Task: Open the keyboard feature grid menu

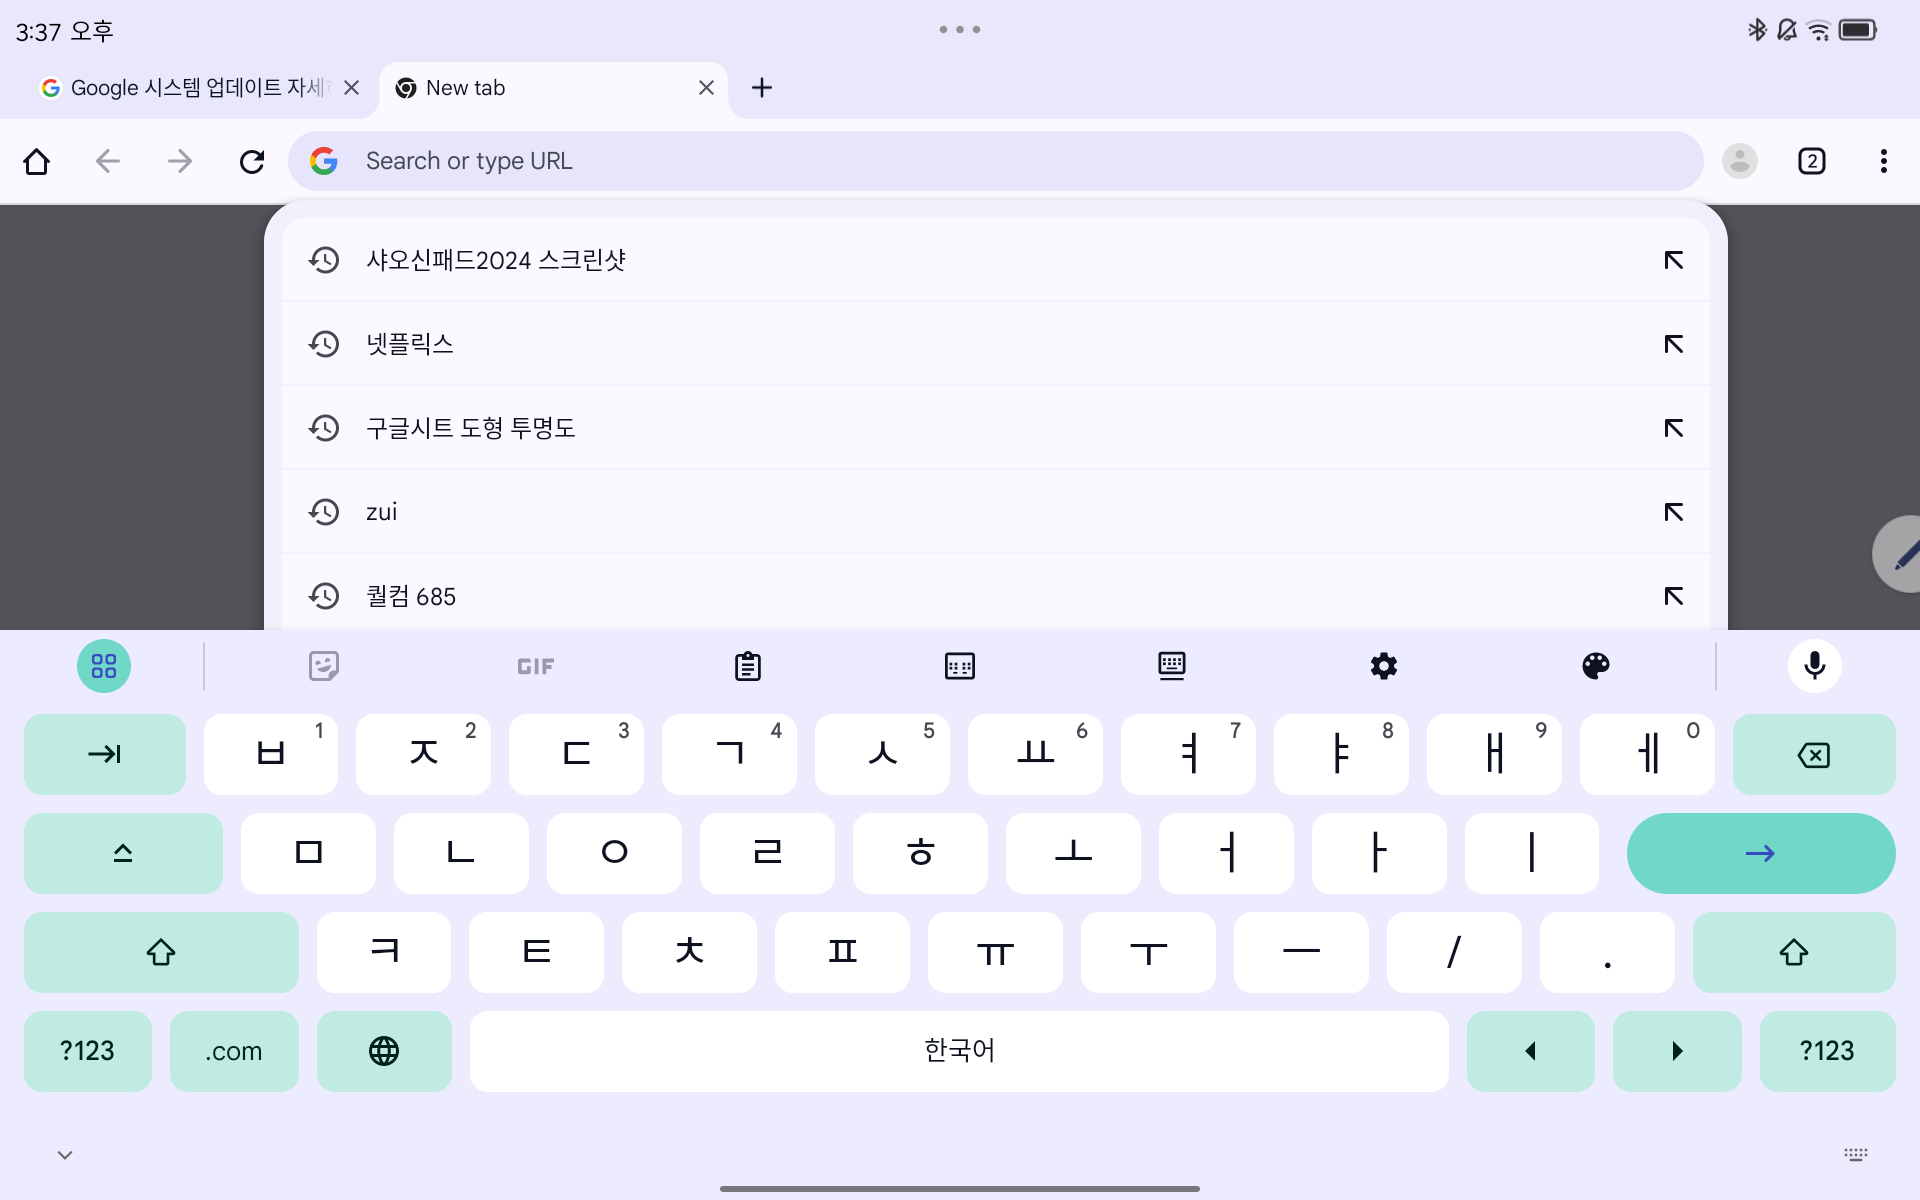Action: tap(104, 666)
